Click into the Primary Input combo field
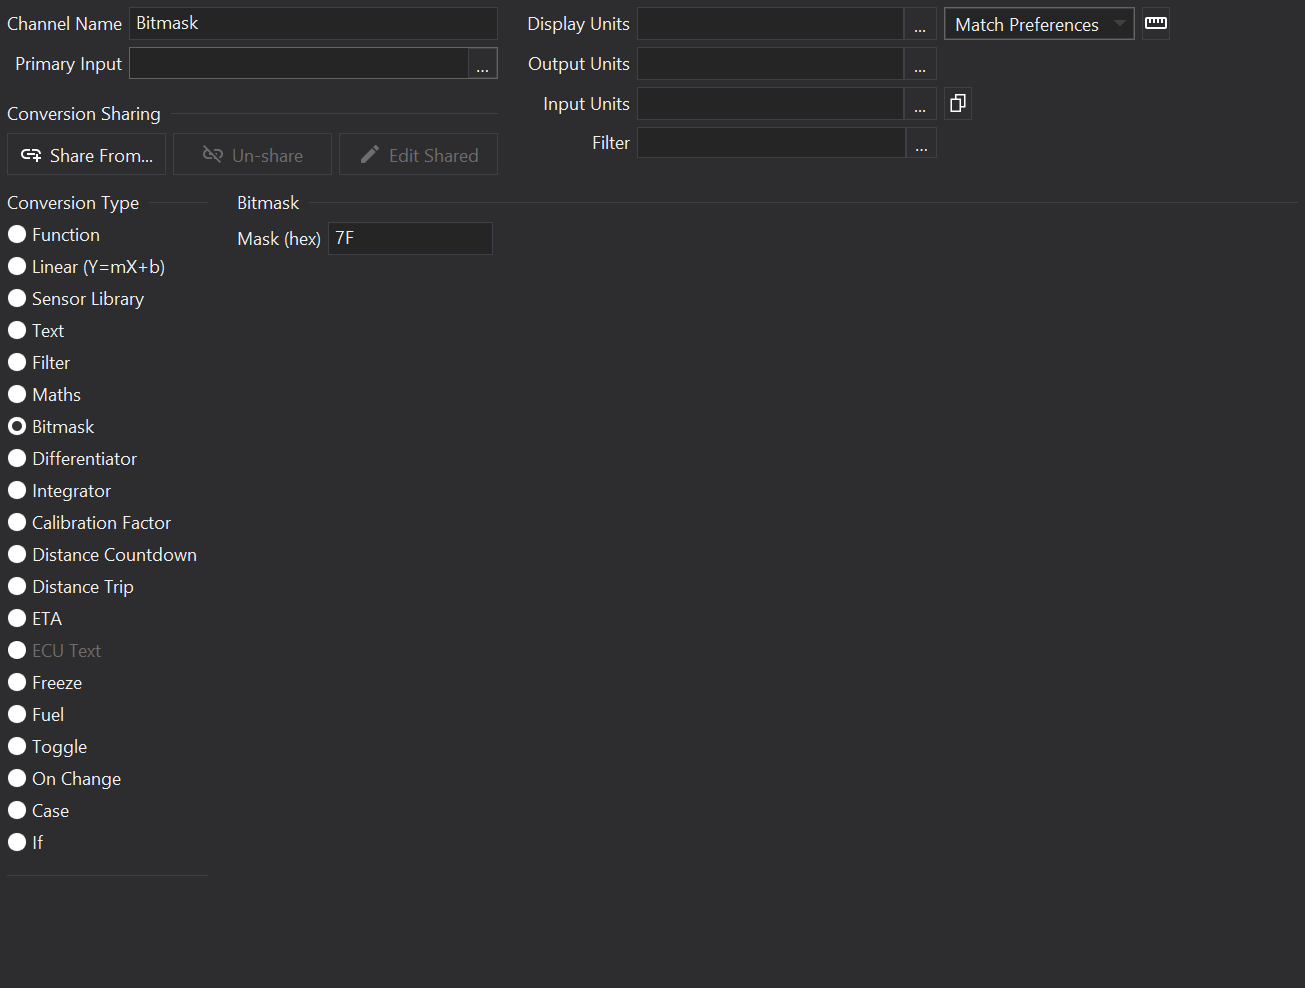1305x988 pixels. (x=298, y=64)
